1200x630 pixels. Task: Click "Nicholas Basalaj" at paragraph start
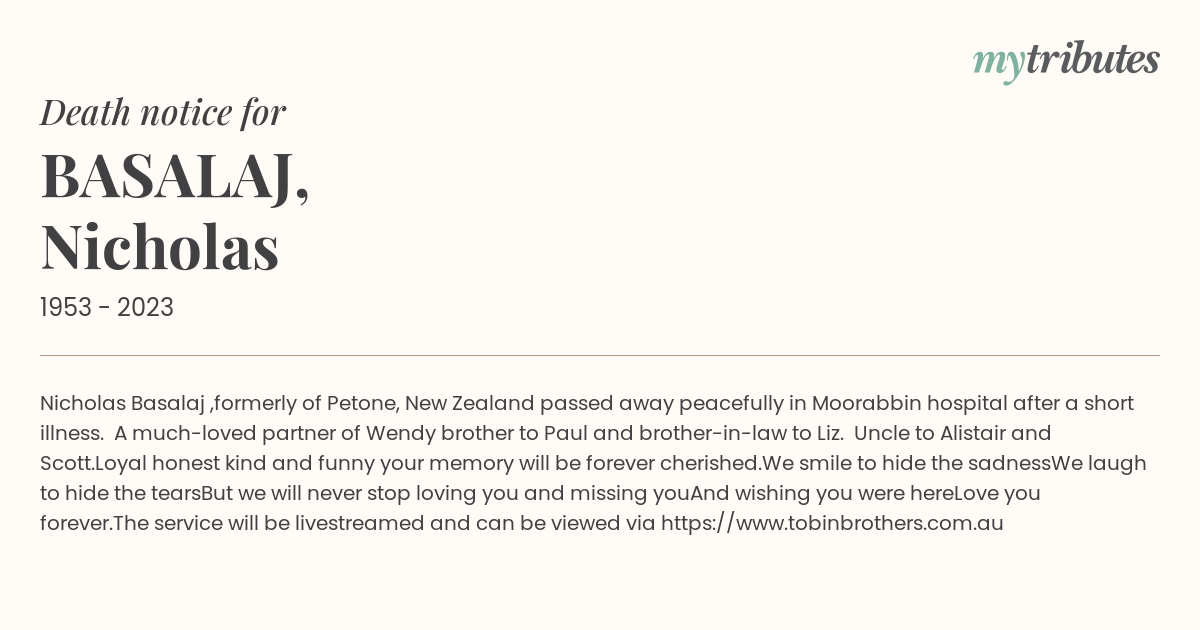122,403
